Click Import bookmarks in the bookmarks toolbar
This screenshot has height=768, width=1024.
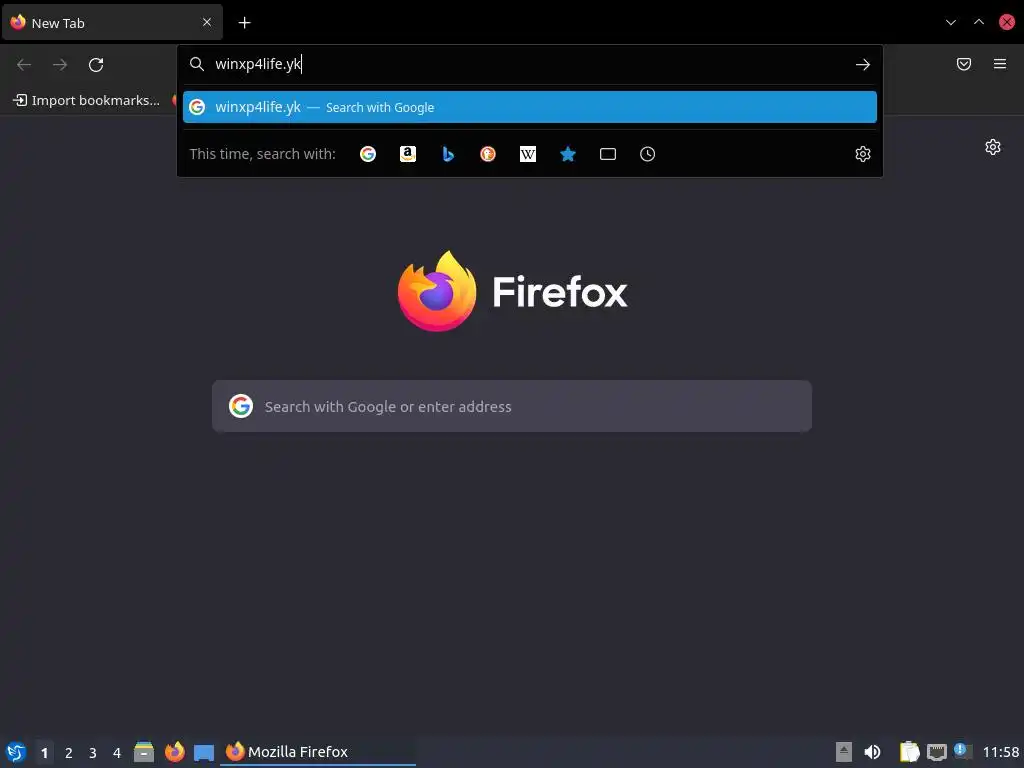pos(86,101)
